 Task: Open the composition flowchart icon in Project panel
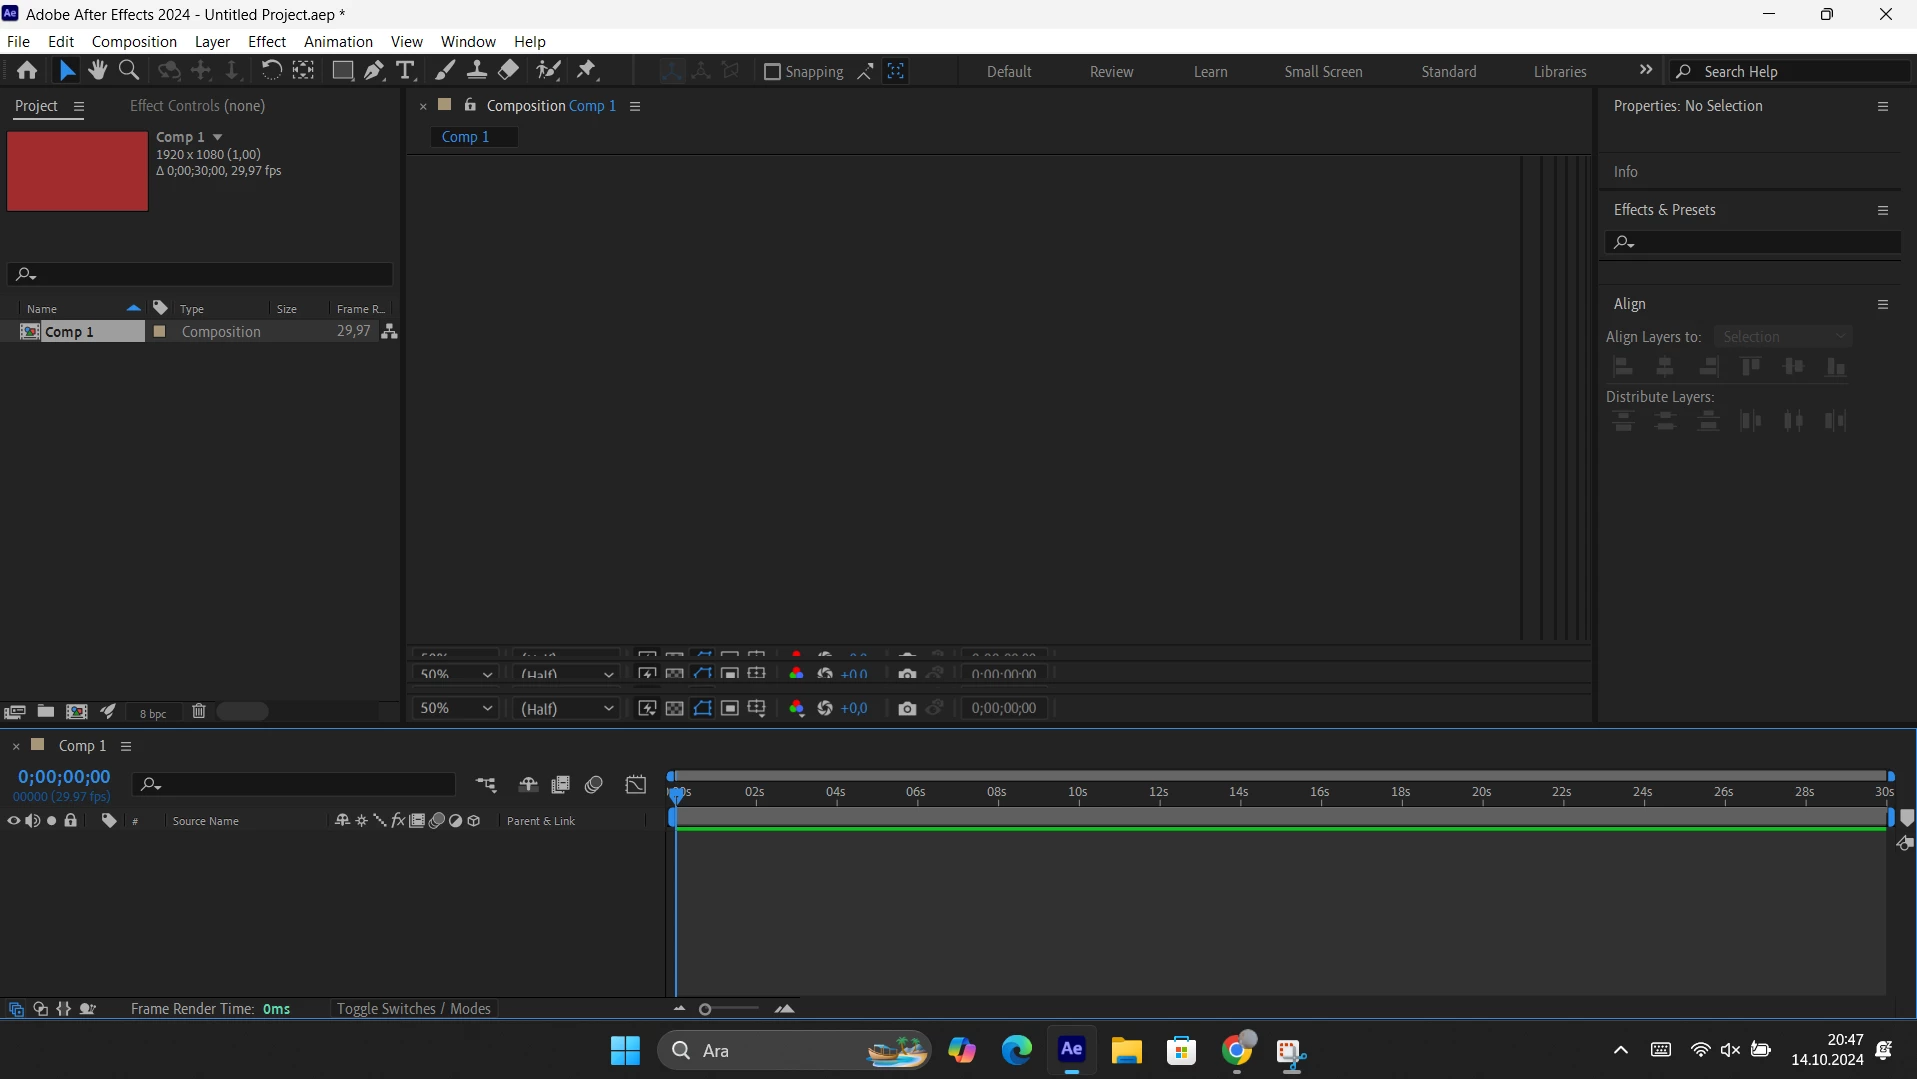point(390,331)
